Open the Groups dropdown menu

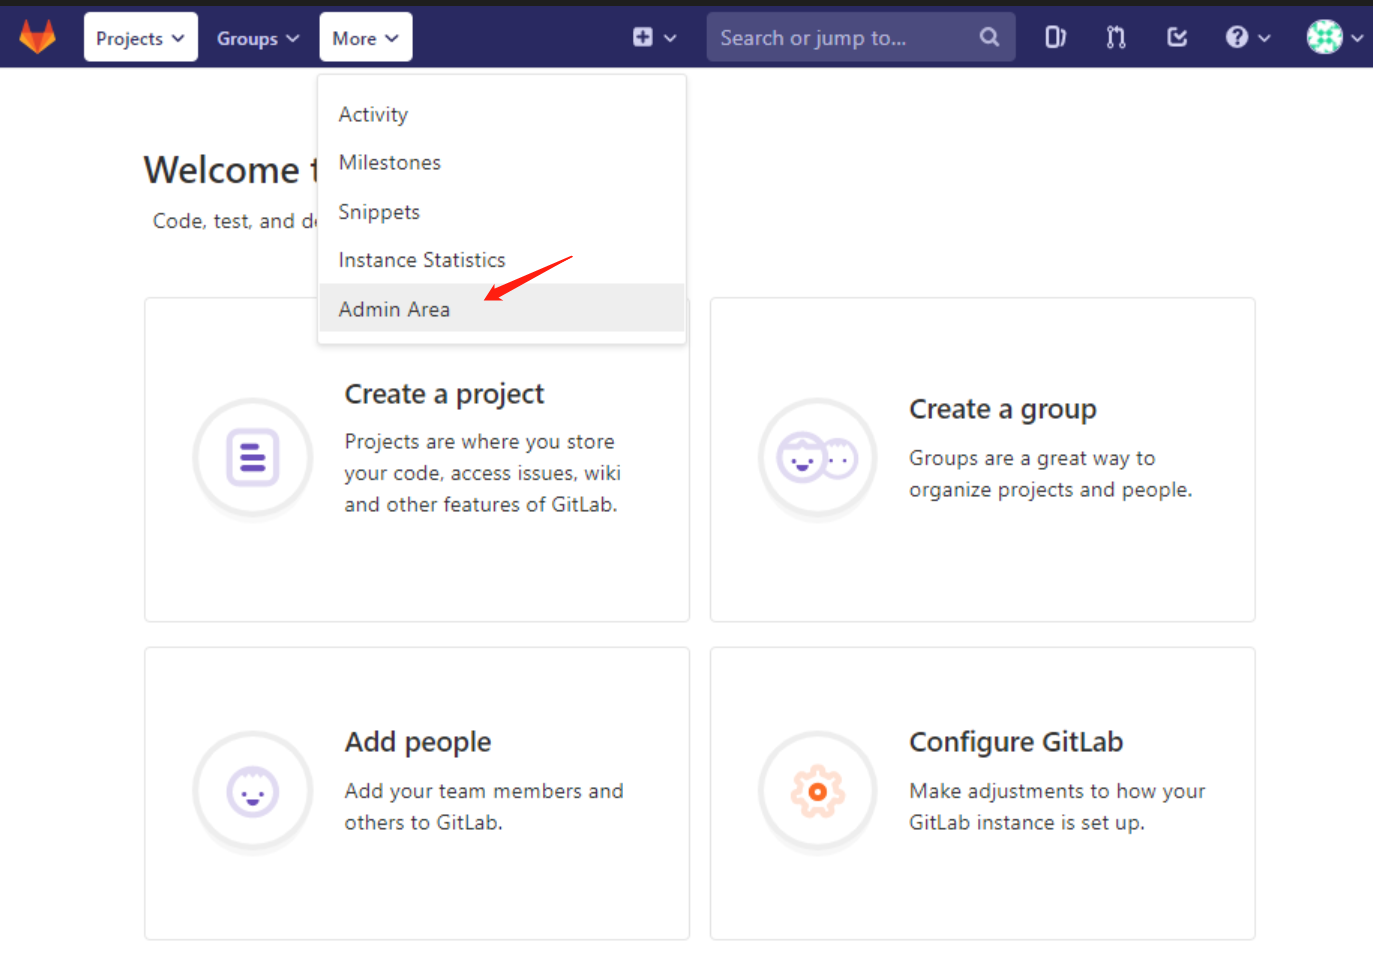point(258,38)
